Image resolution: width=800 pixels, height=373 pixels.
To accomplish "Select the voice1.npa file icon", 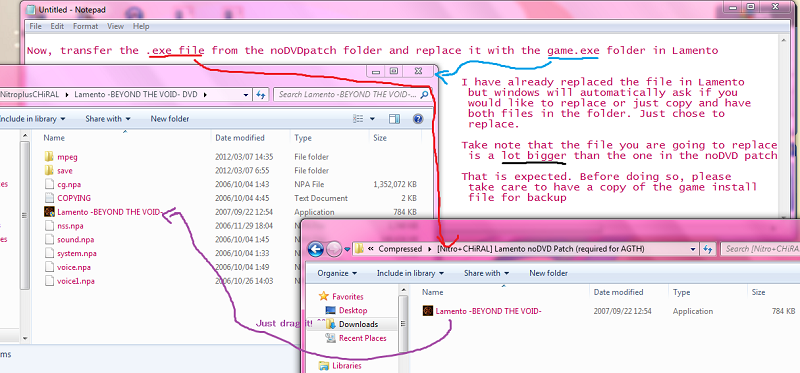I will tap(49, 281).
